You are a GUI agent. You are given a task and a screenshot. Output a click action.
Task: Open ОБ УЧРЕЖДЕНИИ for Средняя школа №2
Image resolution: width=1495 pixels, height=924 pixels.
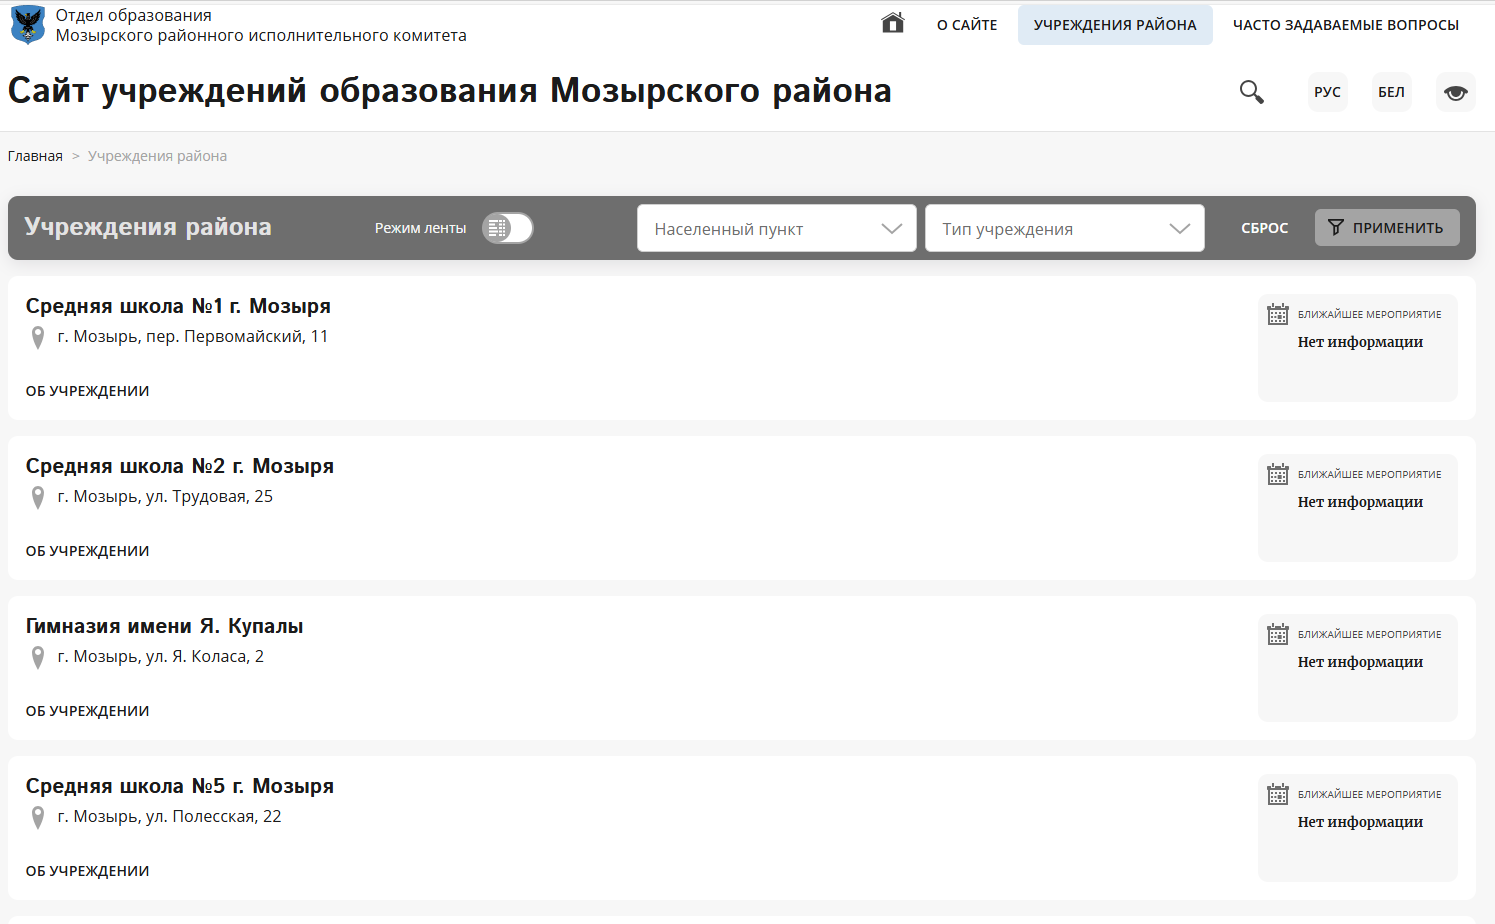coord(88,551)
